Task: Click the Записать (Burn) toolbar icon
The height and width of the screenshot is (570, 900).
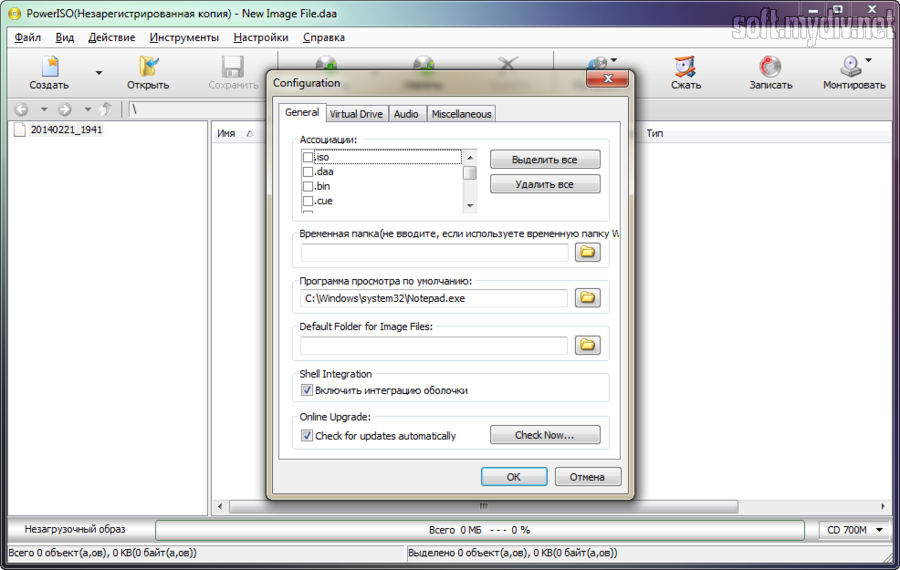Action: (x=770, y=73)
